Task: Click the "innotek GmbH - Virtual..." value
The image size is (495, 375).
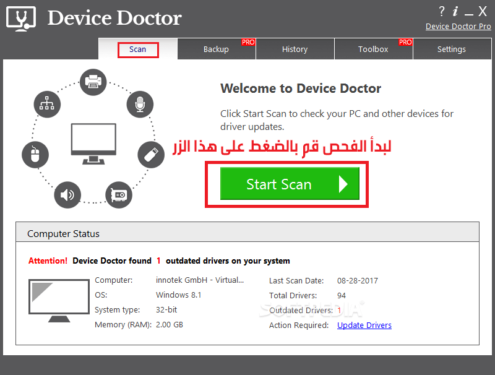Action: [x=200, y=280]
